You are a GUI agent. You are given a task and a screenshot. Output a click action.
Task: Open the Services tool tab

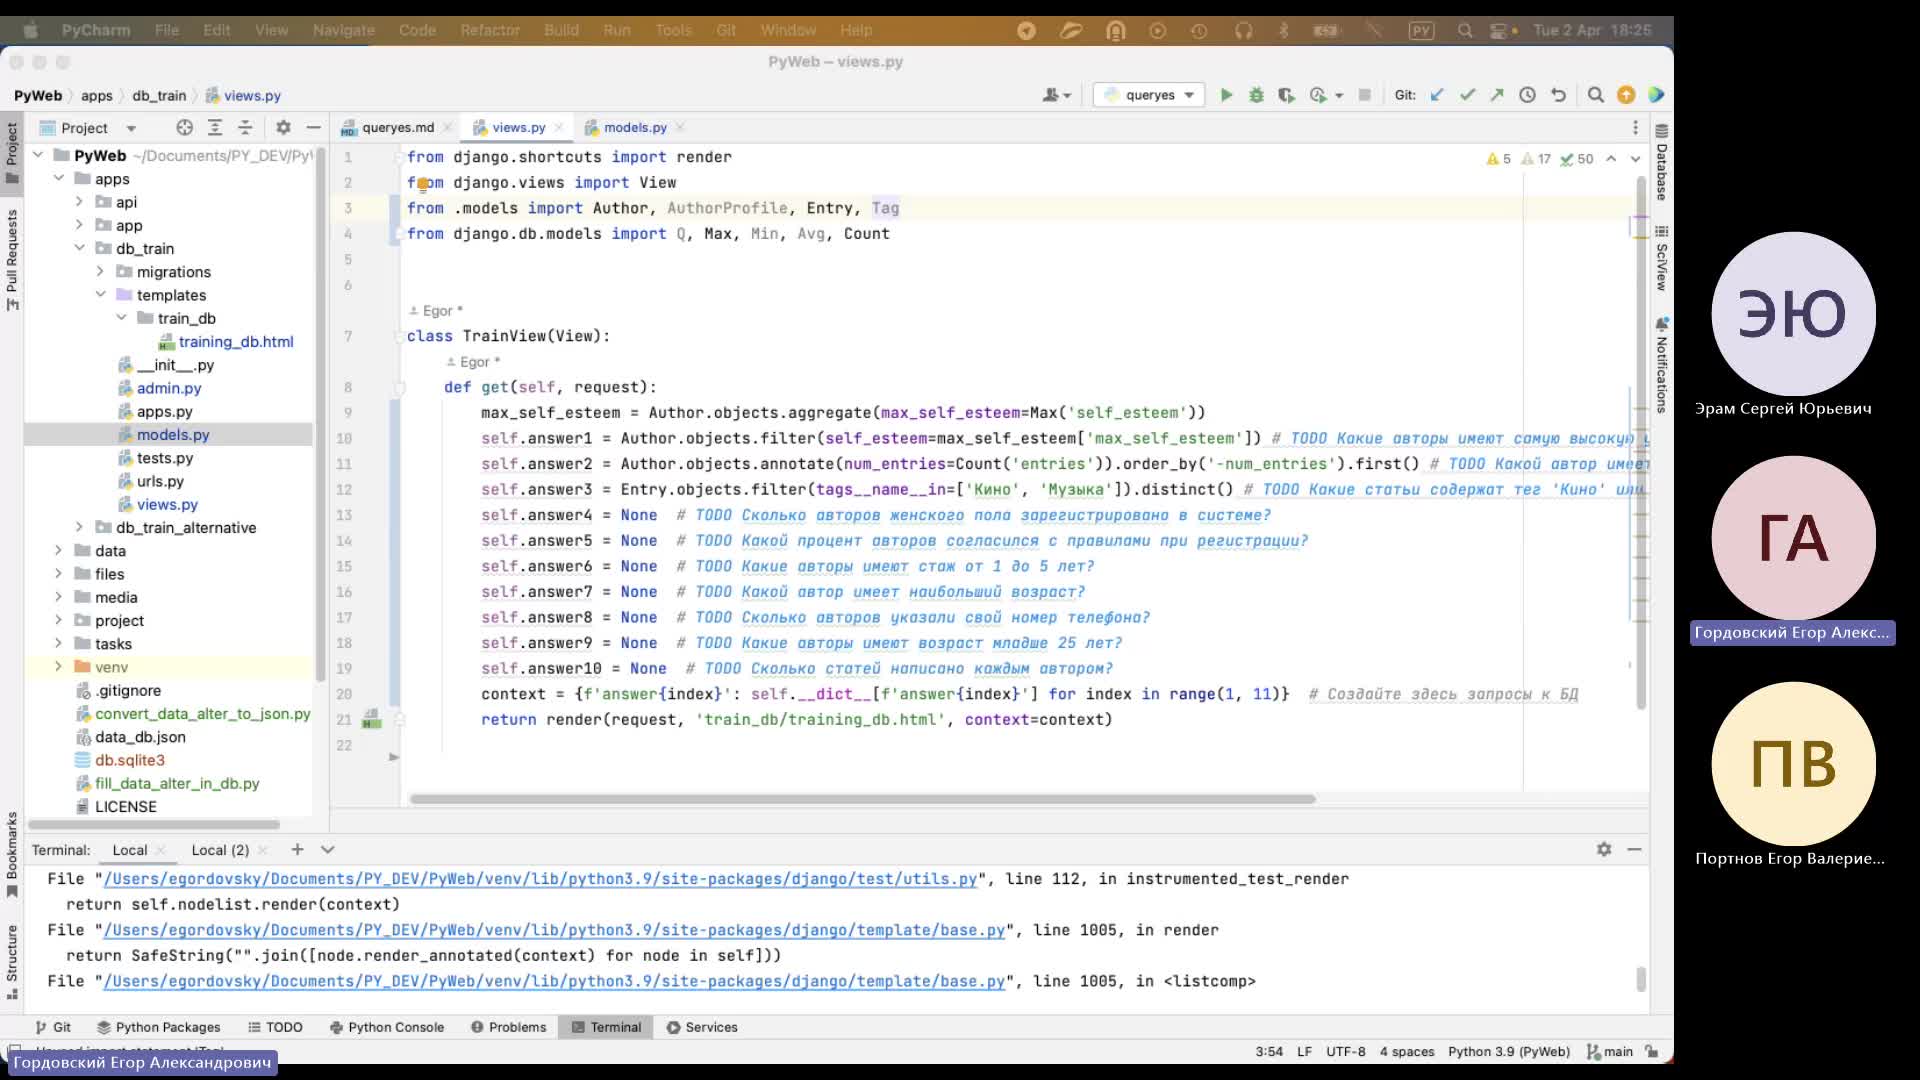pyautogui.click(x=702, y=1027)
